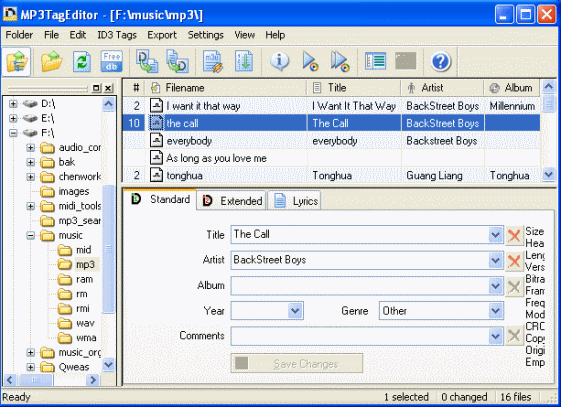Click the double play arrow toolbar icon
The height and width of the screenshot is (407, 561).
[340, 62]
